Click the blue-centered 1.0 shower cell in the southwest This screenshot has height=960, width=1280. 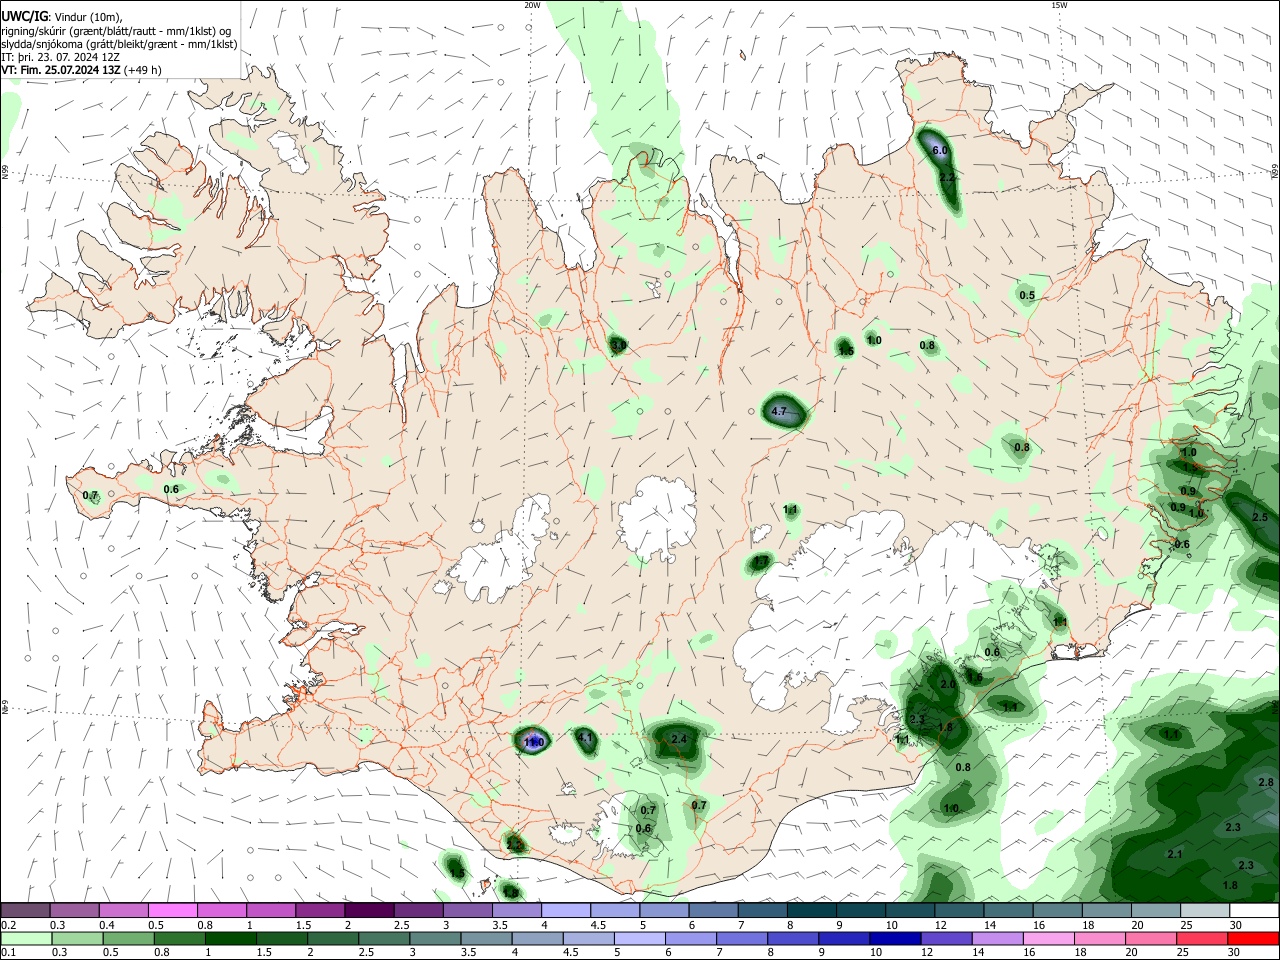pyautogui.click(x=533, y=741)
